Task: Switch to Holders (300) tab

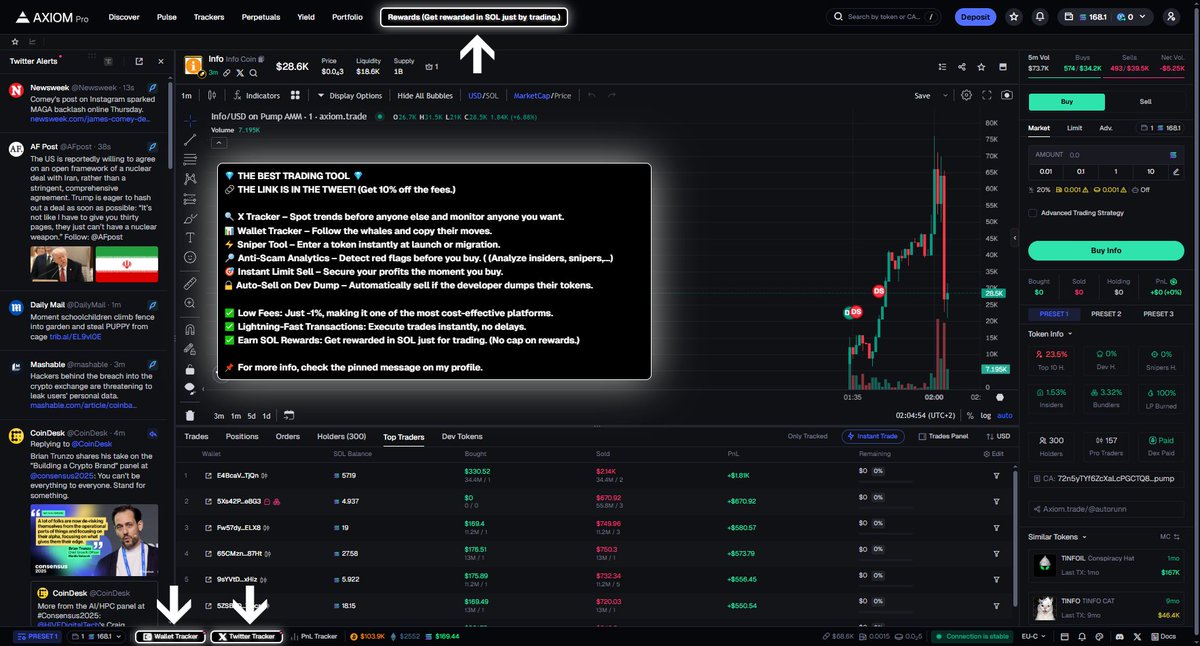Action: [341, 436]
